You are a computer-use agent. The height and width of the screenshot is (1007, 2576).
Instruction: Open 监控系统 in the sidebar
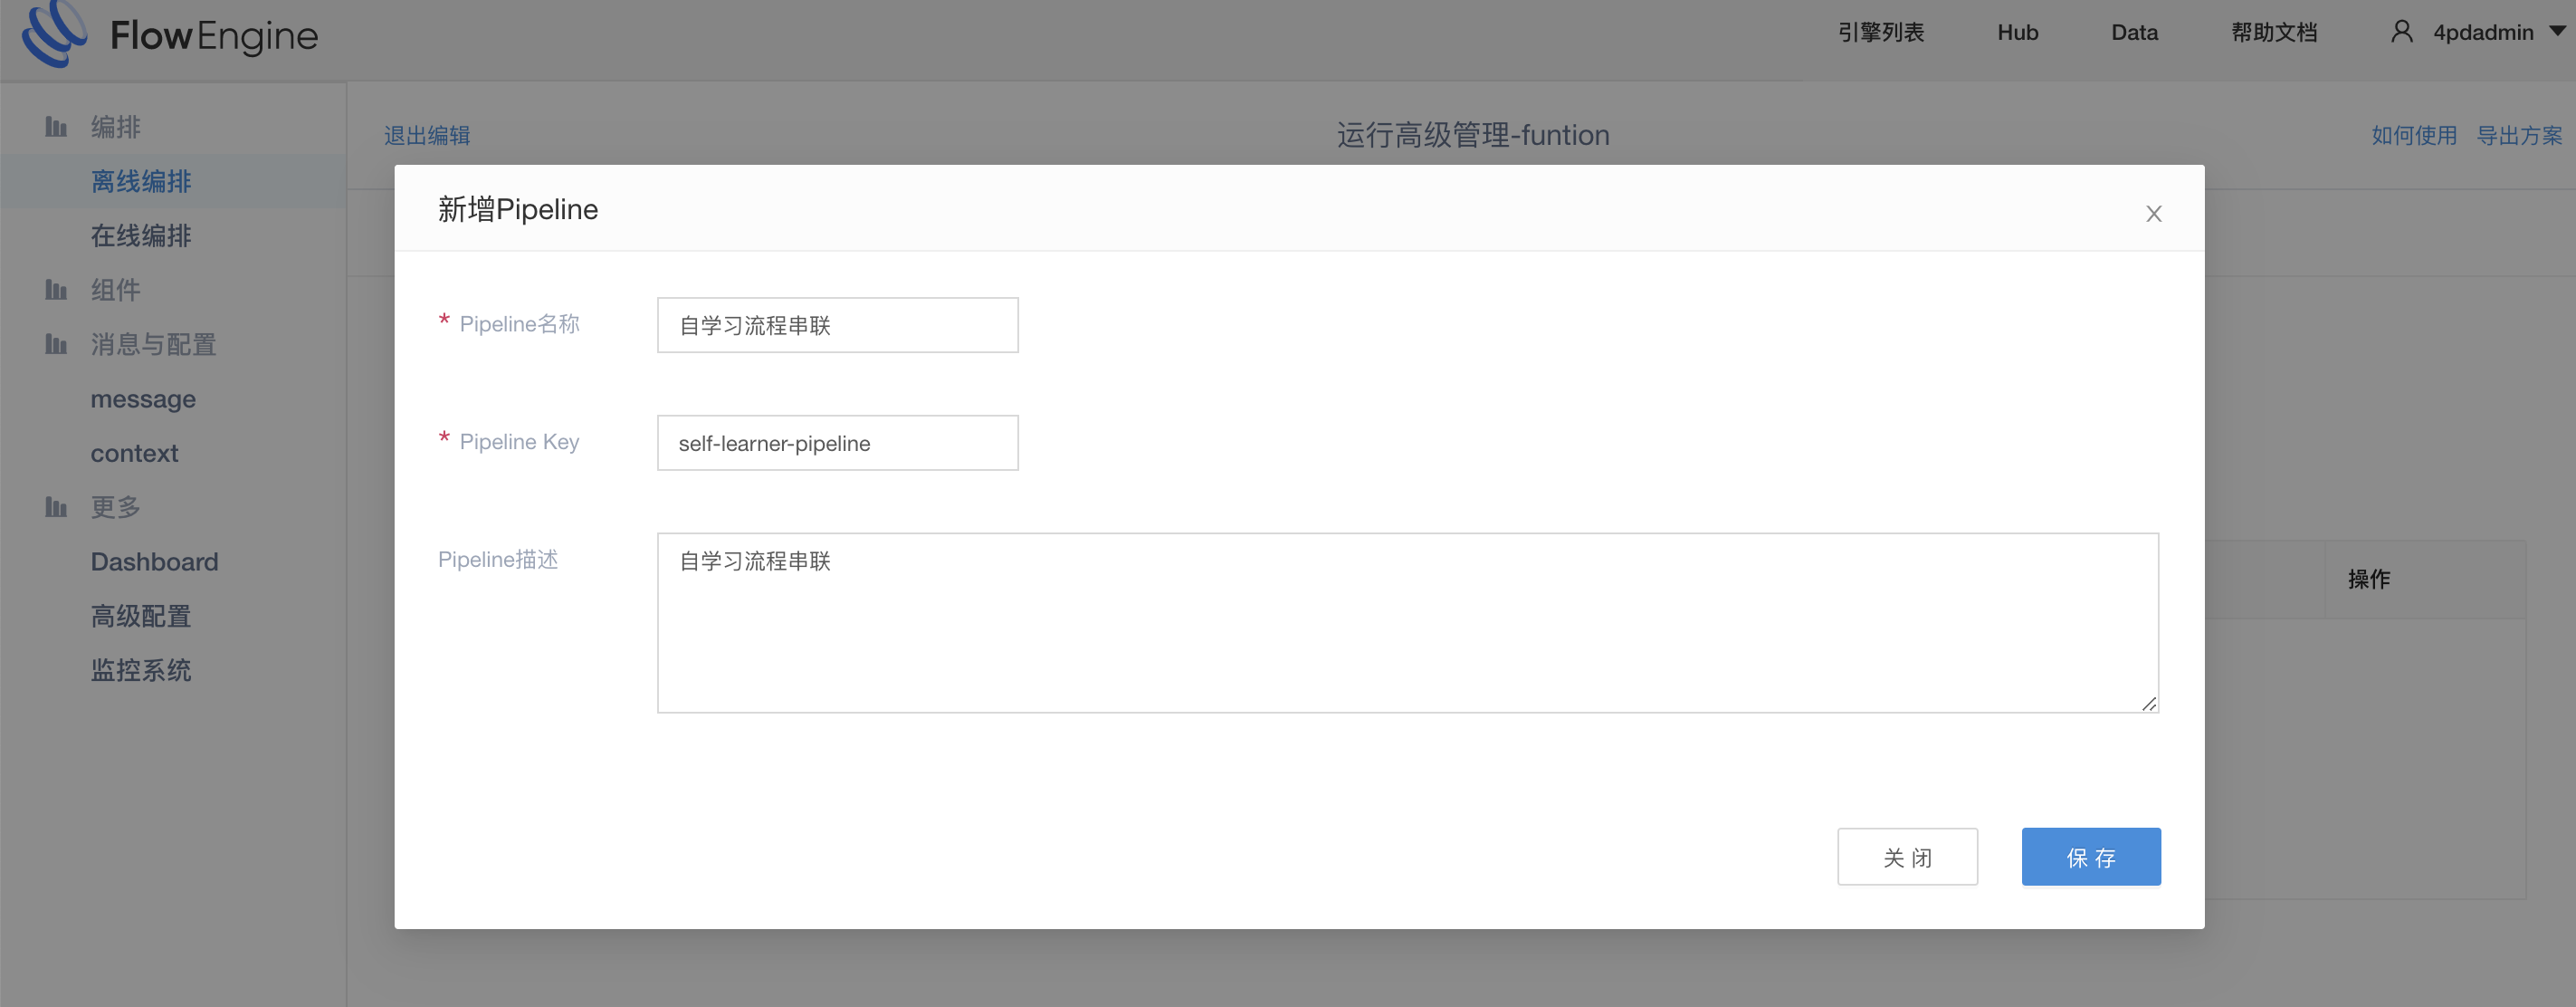pyautogui.click(x=141, y=670)
